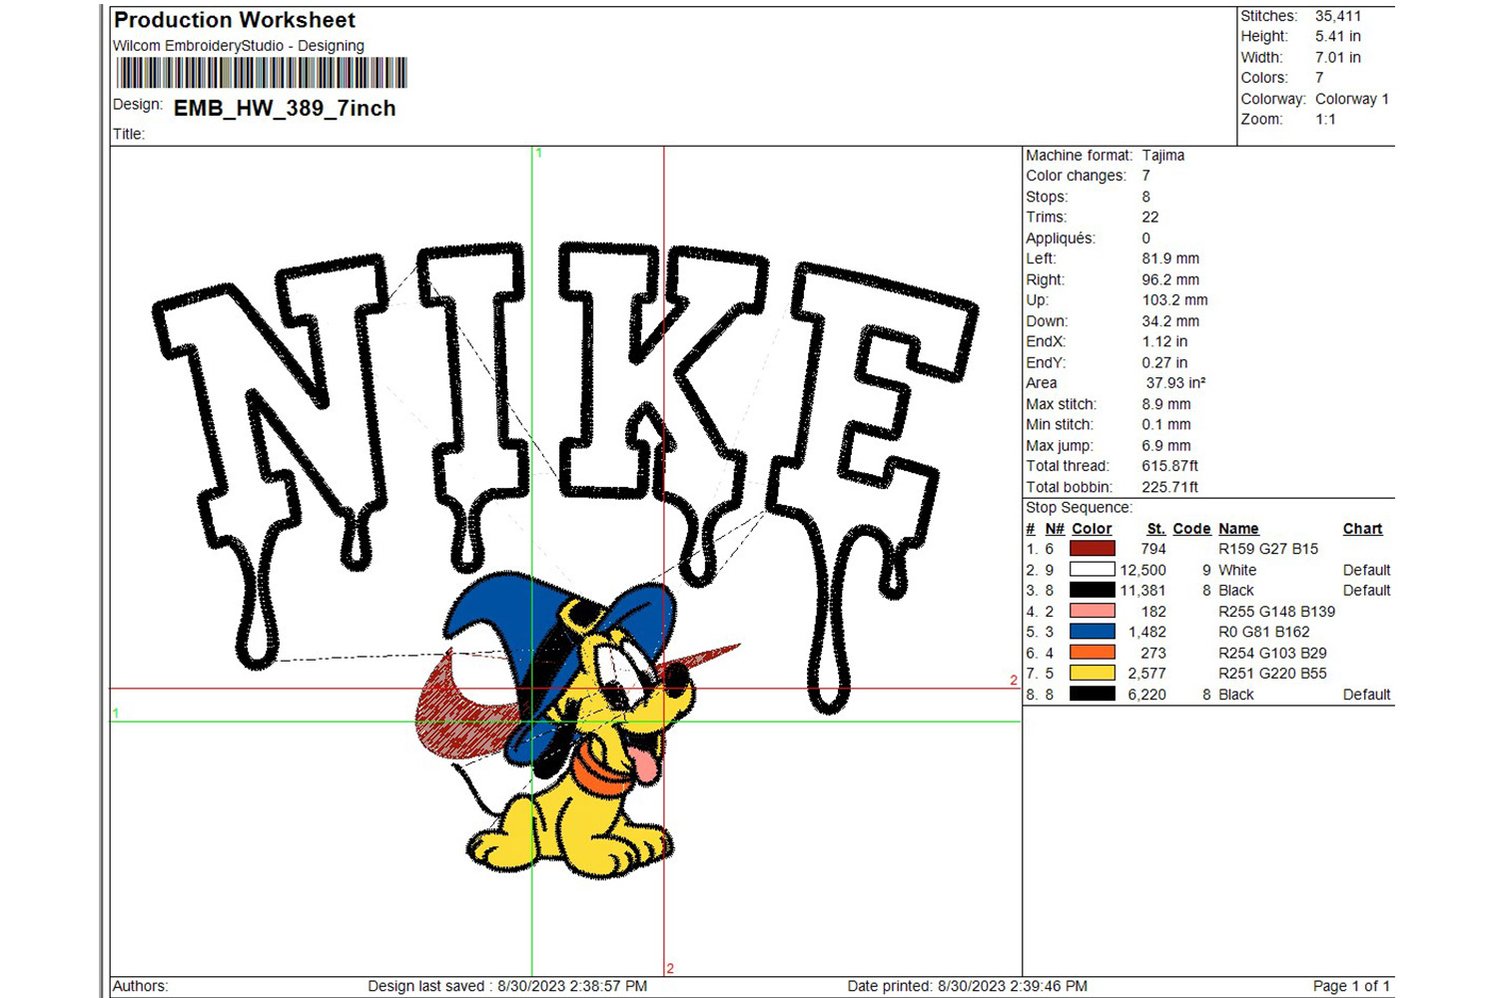
Task: Select the 'Wilcom EmbroideryStudio - Designing' text
Action: [x=238, y=46]
